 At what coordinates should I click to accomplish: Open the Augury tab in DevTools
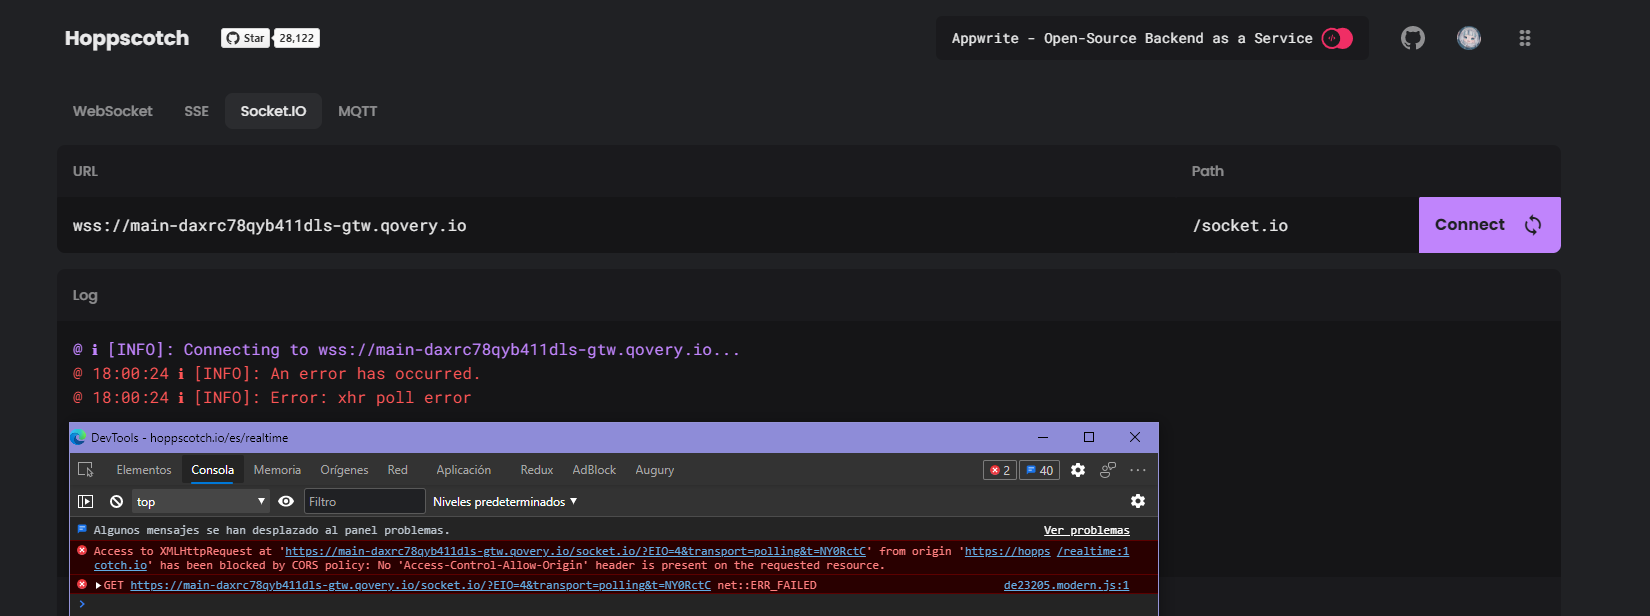(655, 470)
